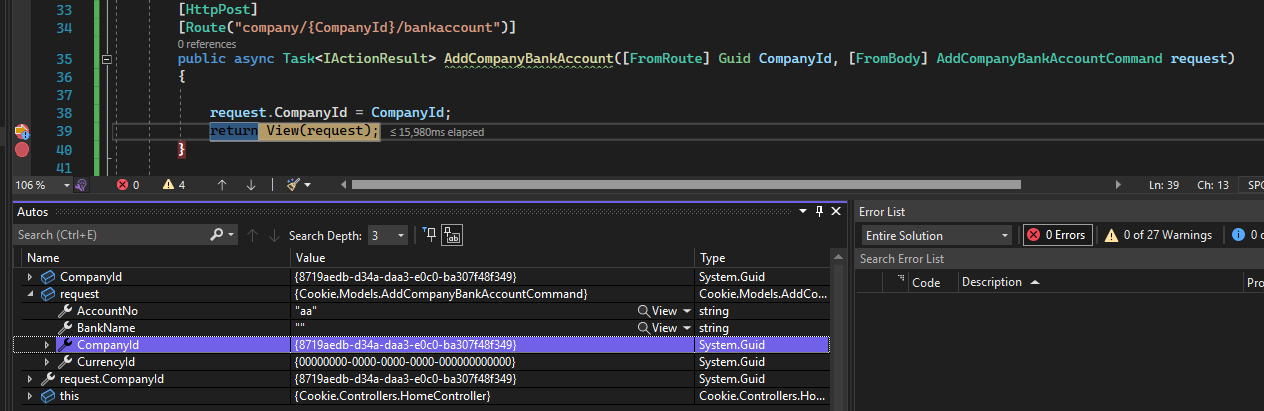The width and height of the screenshot is (1264, 411).
Task: Close the Autos panel
Action: click(838, 212)
